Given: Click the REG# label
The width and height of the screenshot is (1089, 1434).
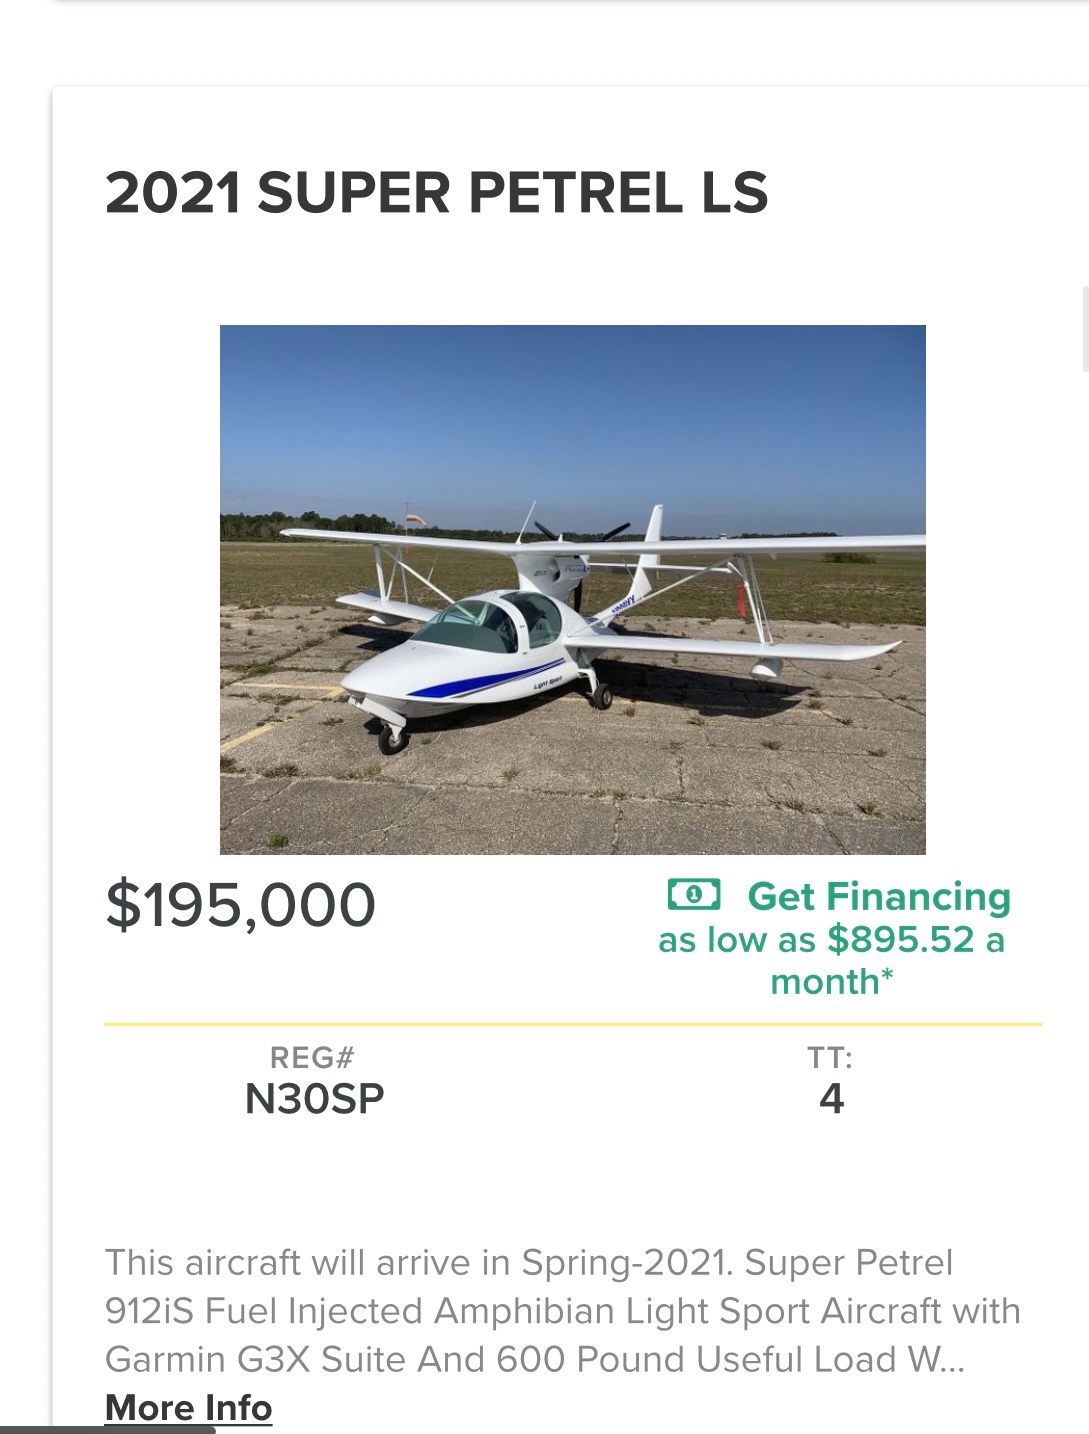Looking at the screenshot, I should coord(312,1057).
